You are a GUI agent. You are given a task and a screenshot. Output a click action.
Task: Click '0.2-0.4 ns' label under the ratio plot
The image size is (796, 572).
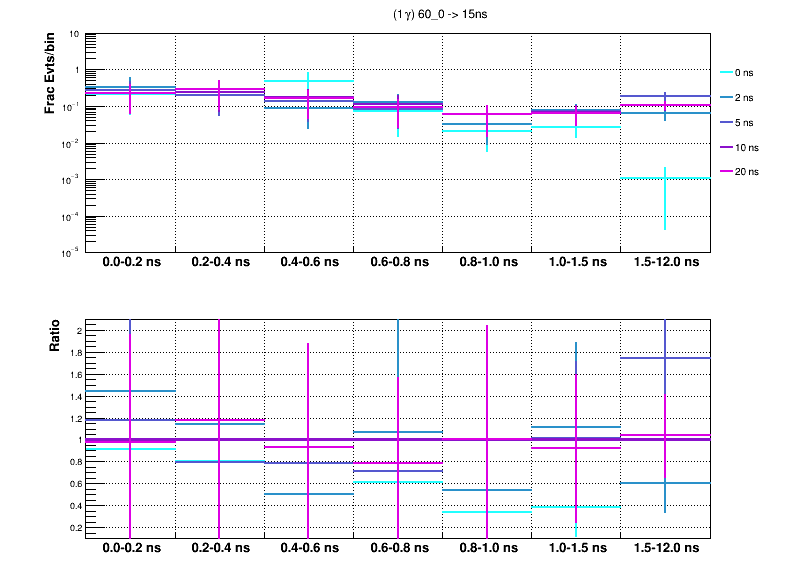[x=220, y=549]
